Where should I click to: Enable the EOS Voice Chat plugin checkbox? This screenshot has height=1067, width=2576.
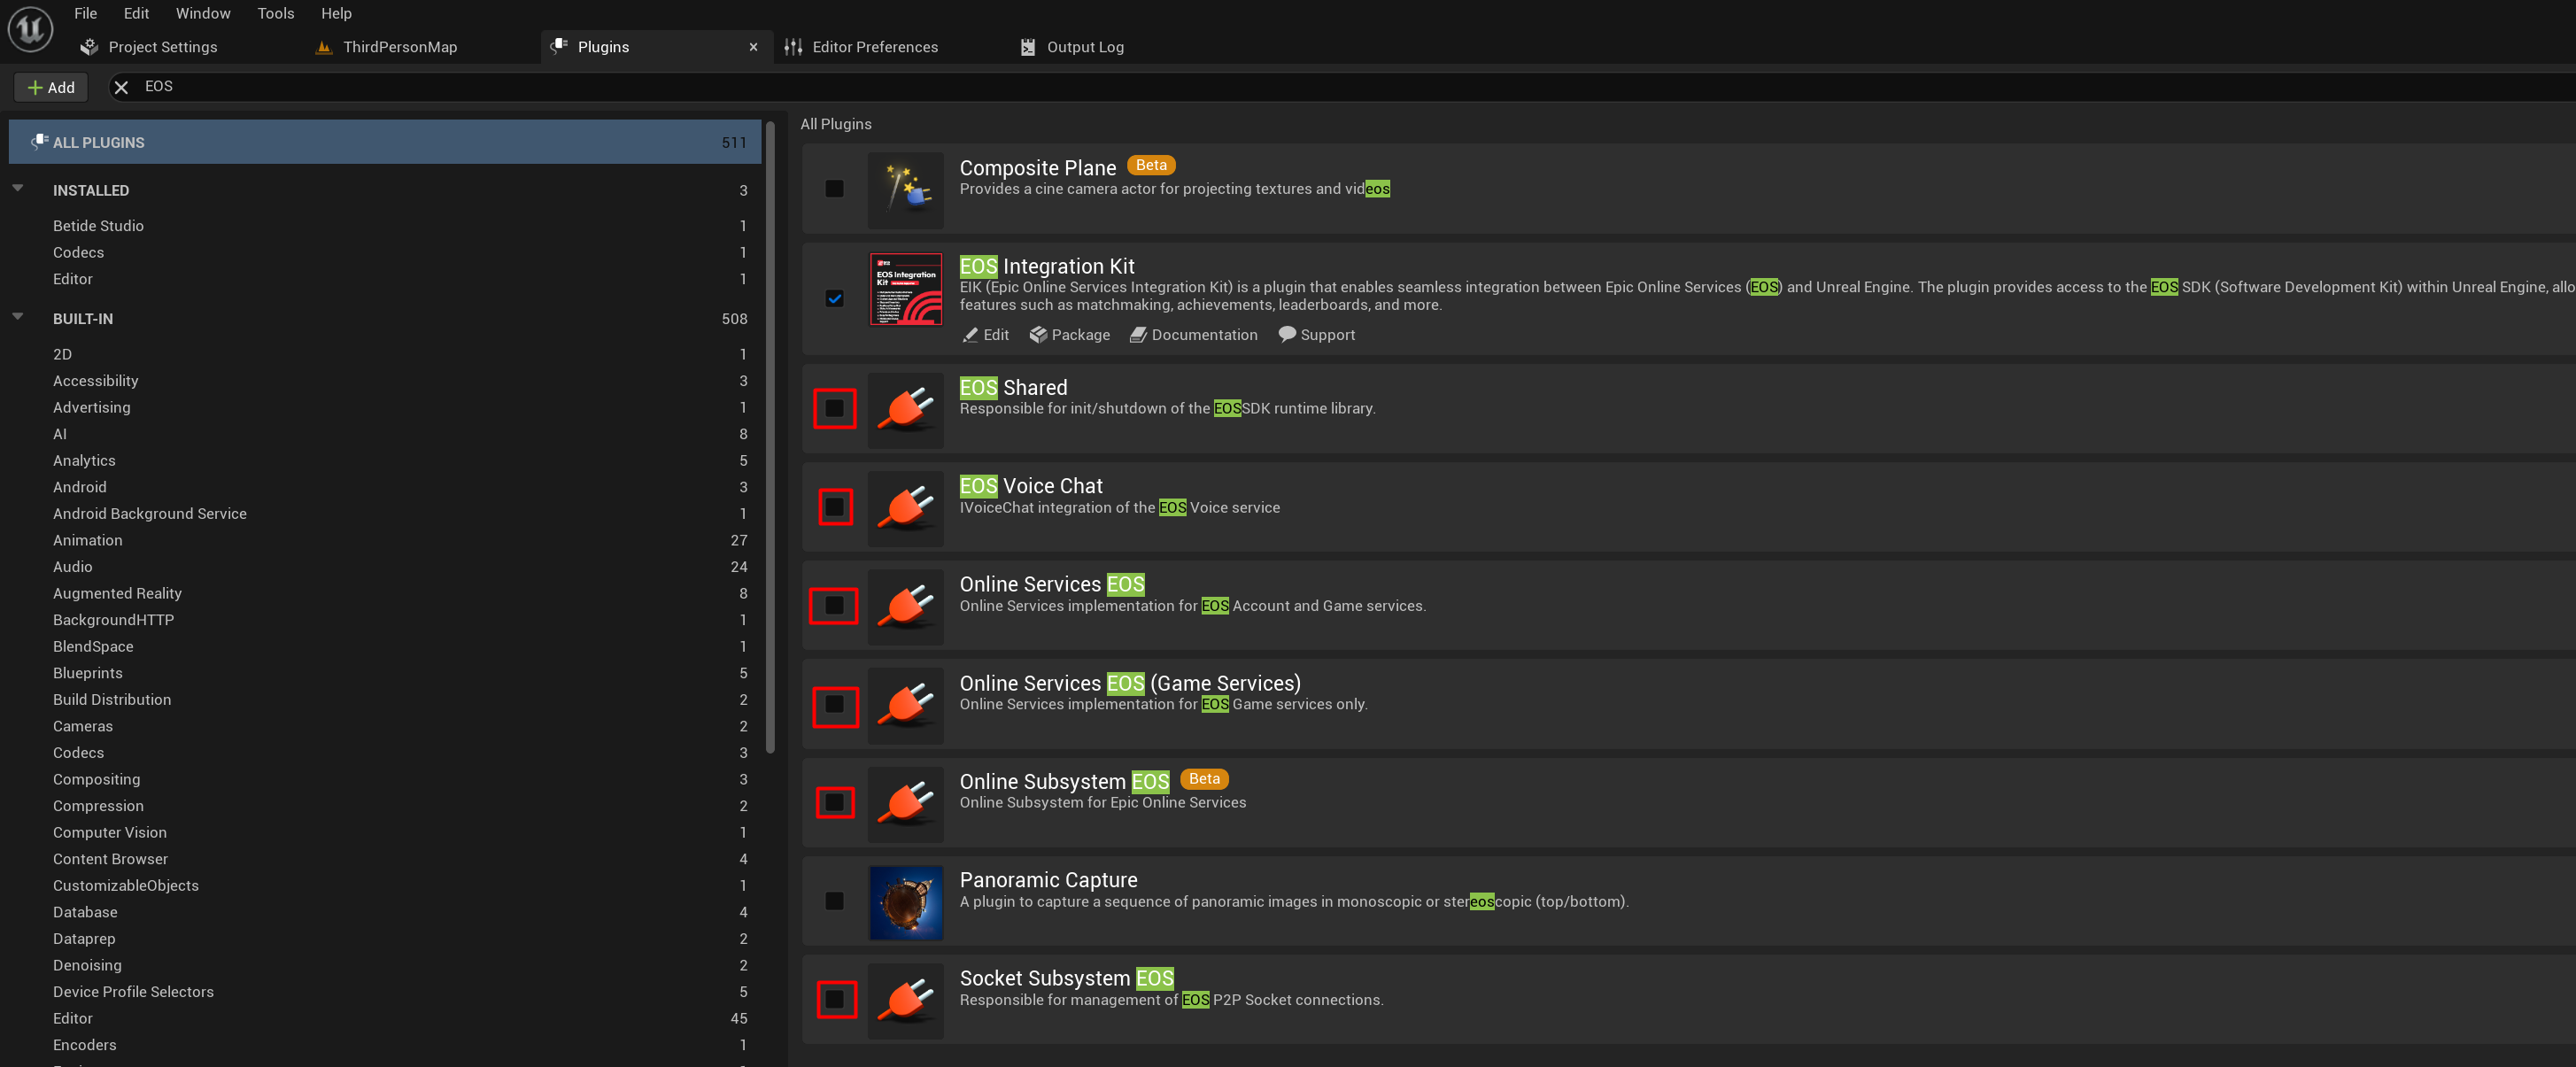pos(834,507)
